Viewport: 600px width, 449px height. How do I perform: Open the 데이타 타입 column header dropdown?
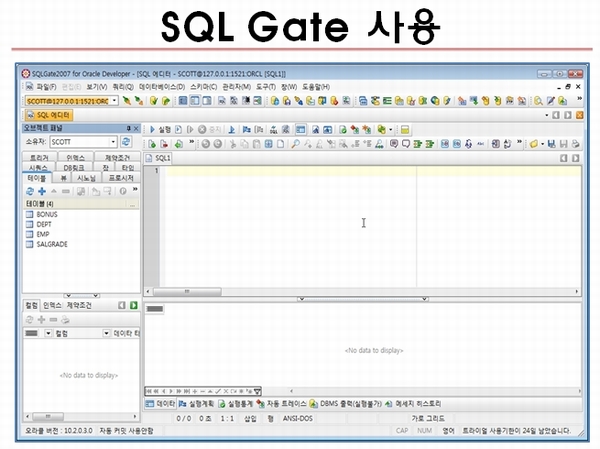point(106,333)
